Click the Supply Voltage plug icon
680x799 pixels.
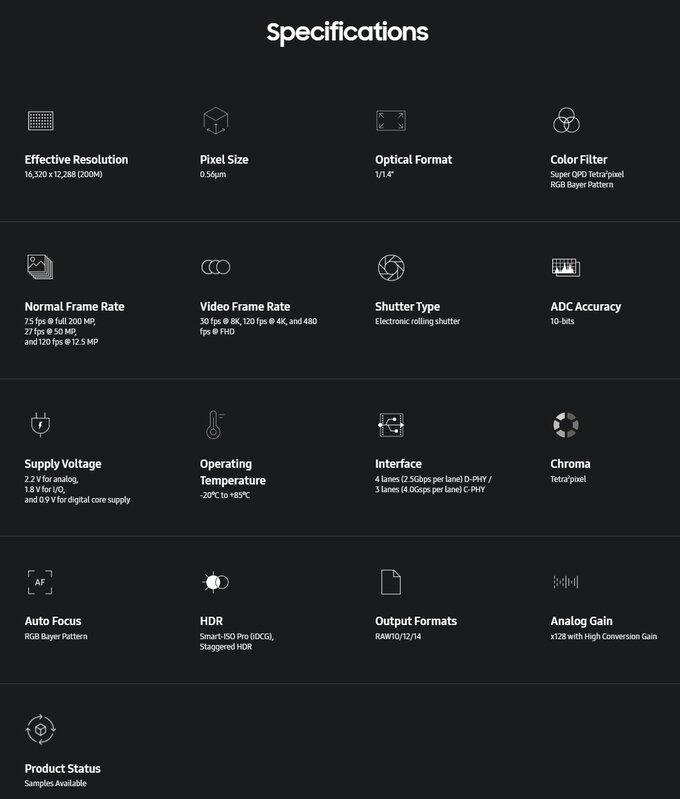40,424
